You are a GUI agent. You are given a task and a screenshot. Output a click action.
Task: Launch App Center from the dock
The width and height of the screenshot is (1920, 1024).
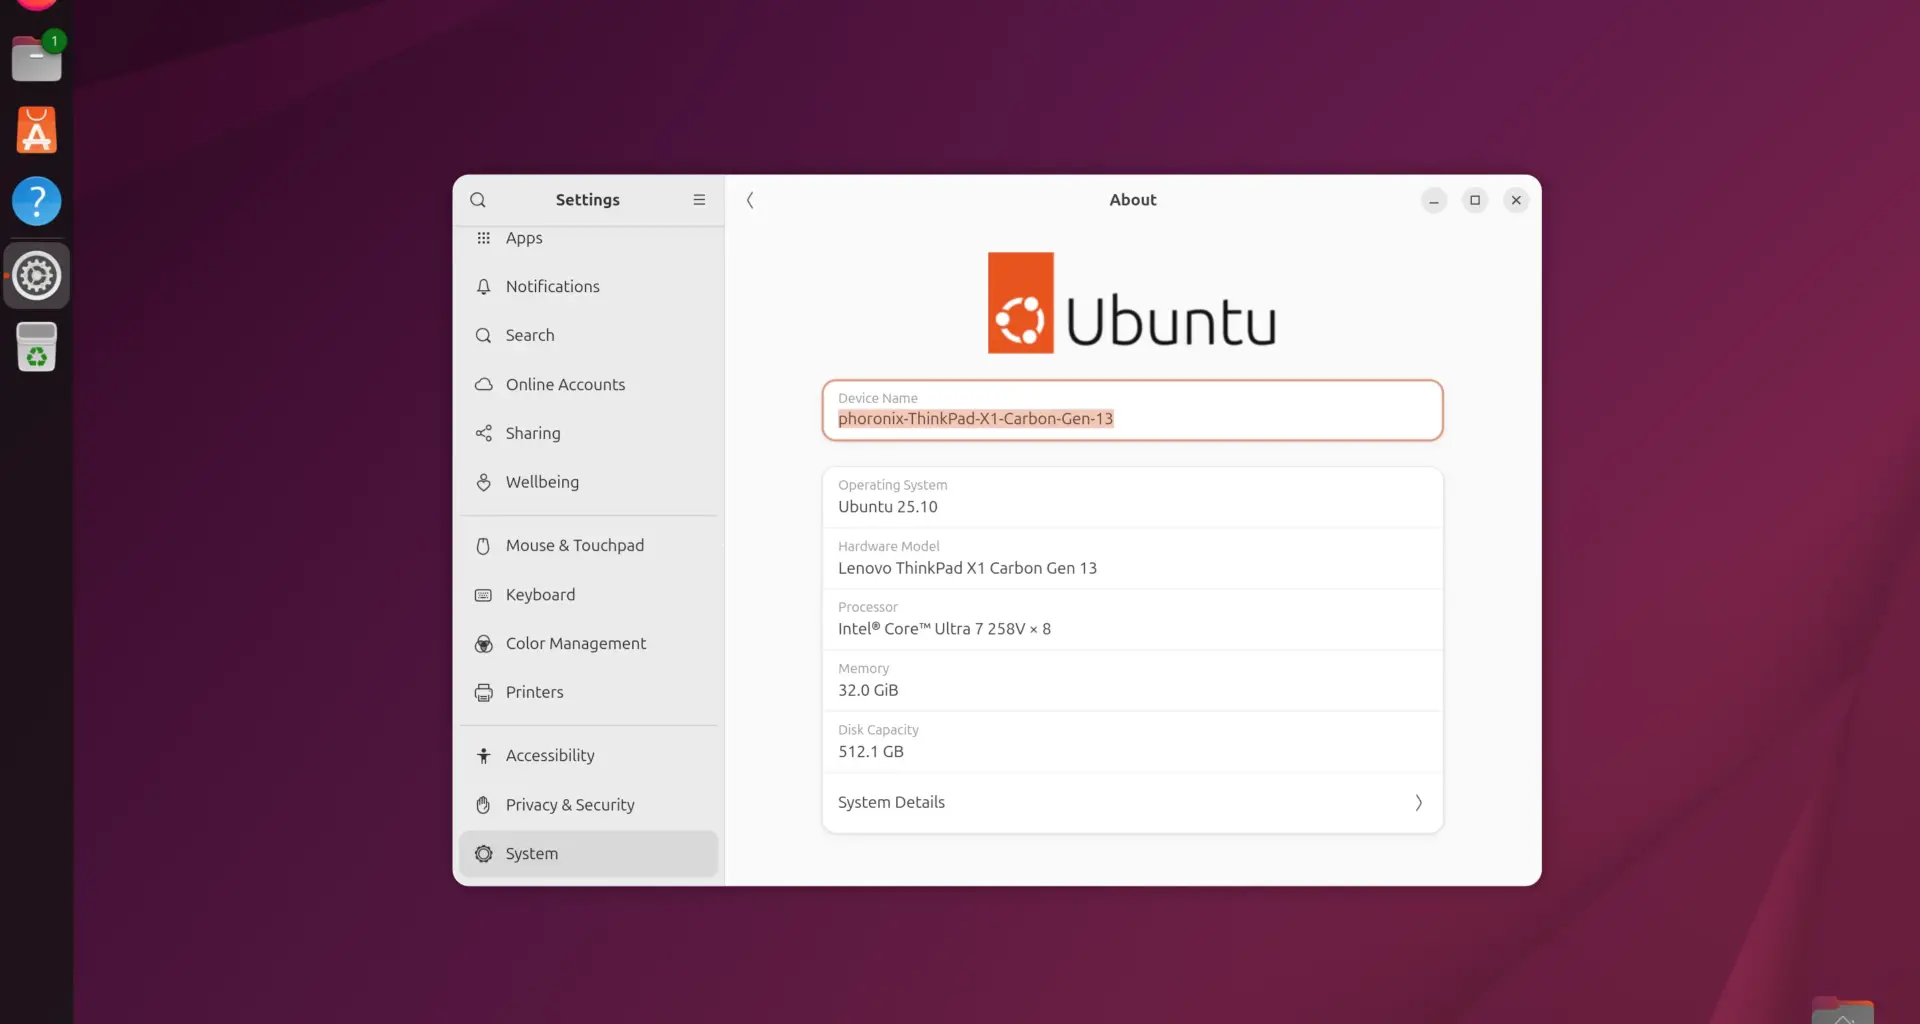[36, 130]
